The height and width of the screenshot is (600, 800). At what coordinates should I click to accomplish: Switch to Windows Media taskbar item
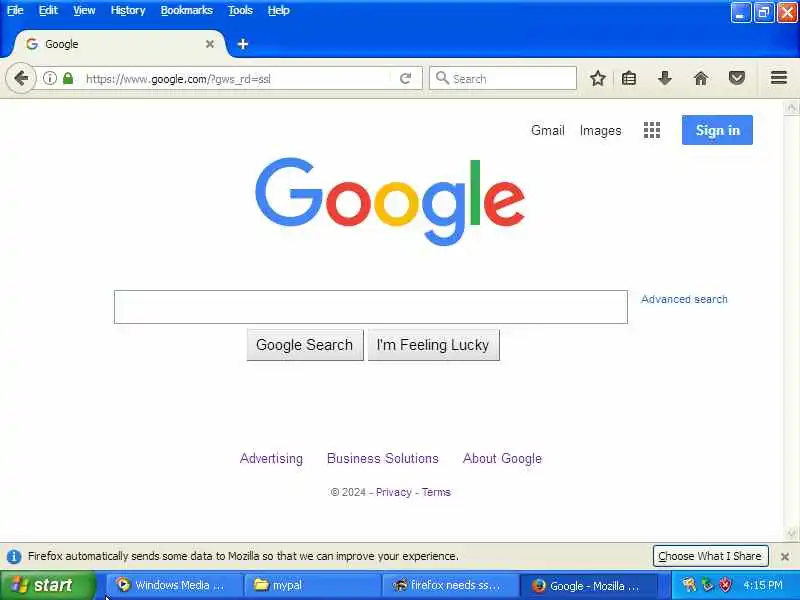173,585
